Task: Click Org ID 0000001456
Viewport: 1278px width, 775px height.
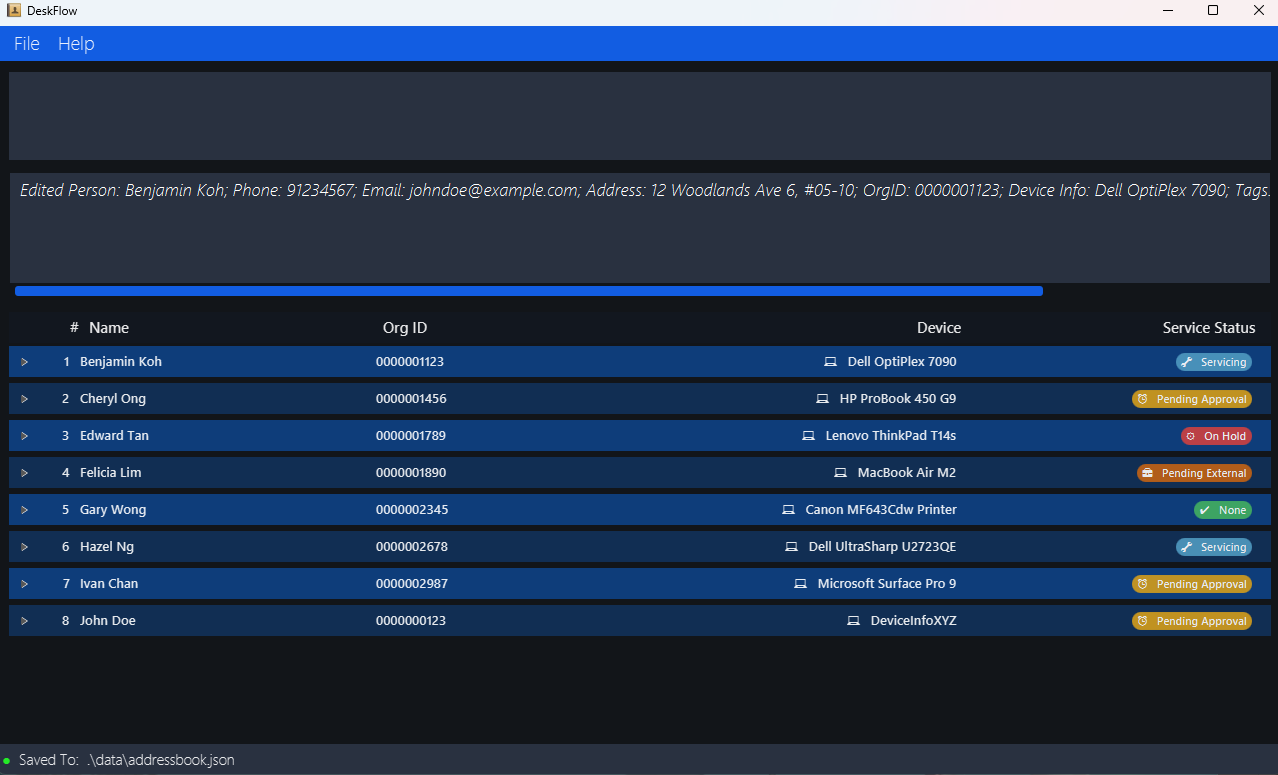Action: pyautogui.click(x=411, y=399)
